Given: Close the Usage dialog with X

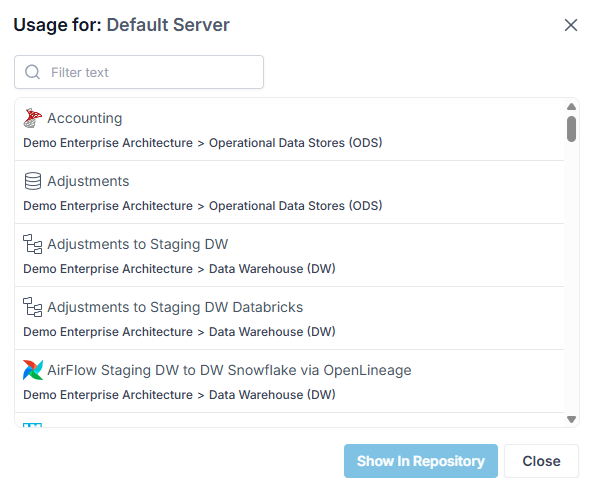Looking at the screenshot, I should (571, 25).
